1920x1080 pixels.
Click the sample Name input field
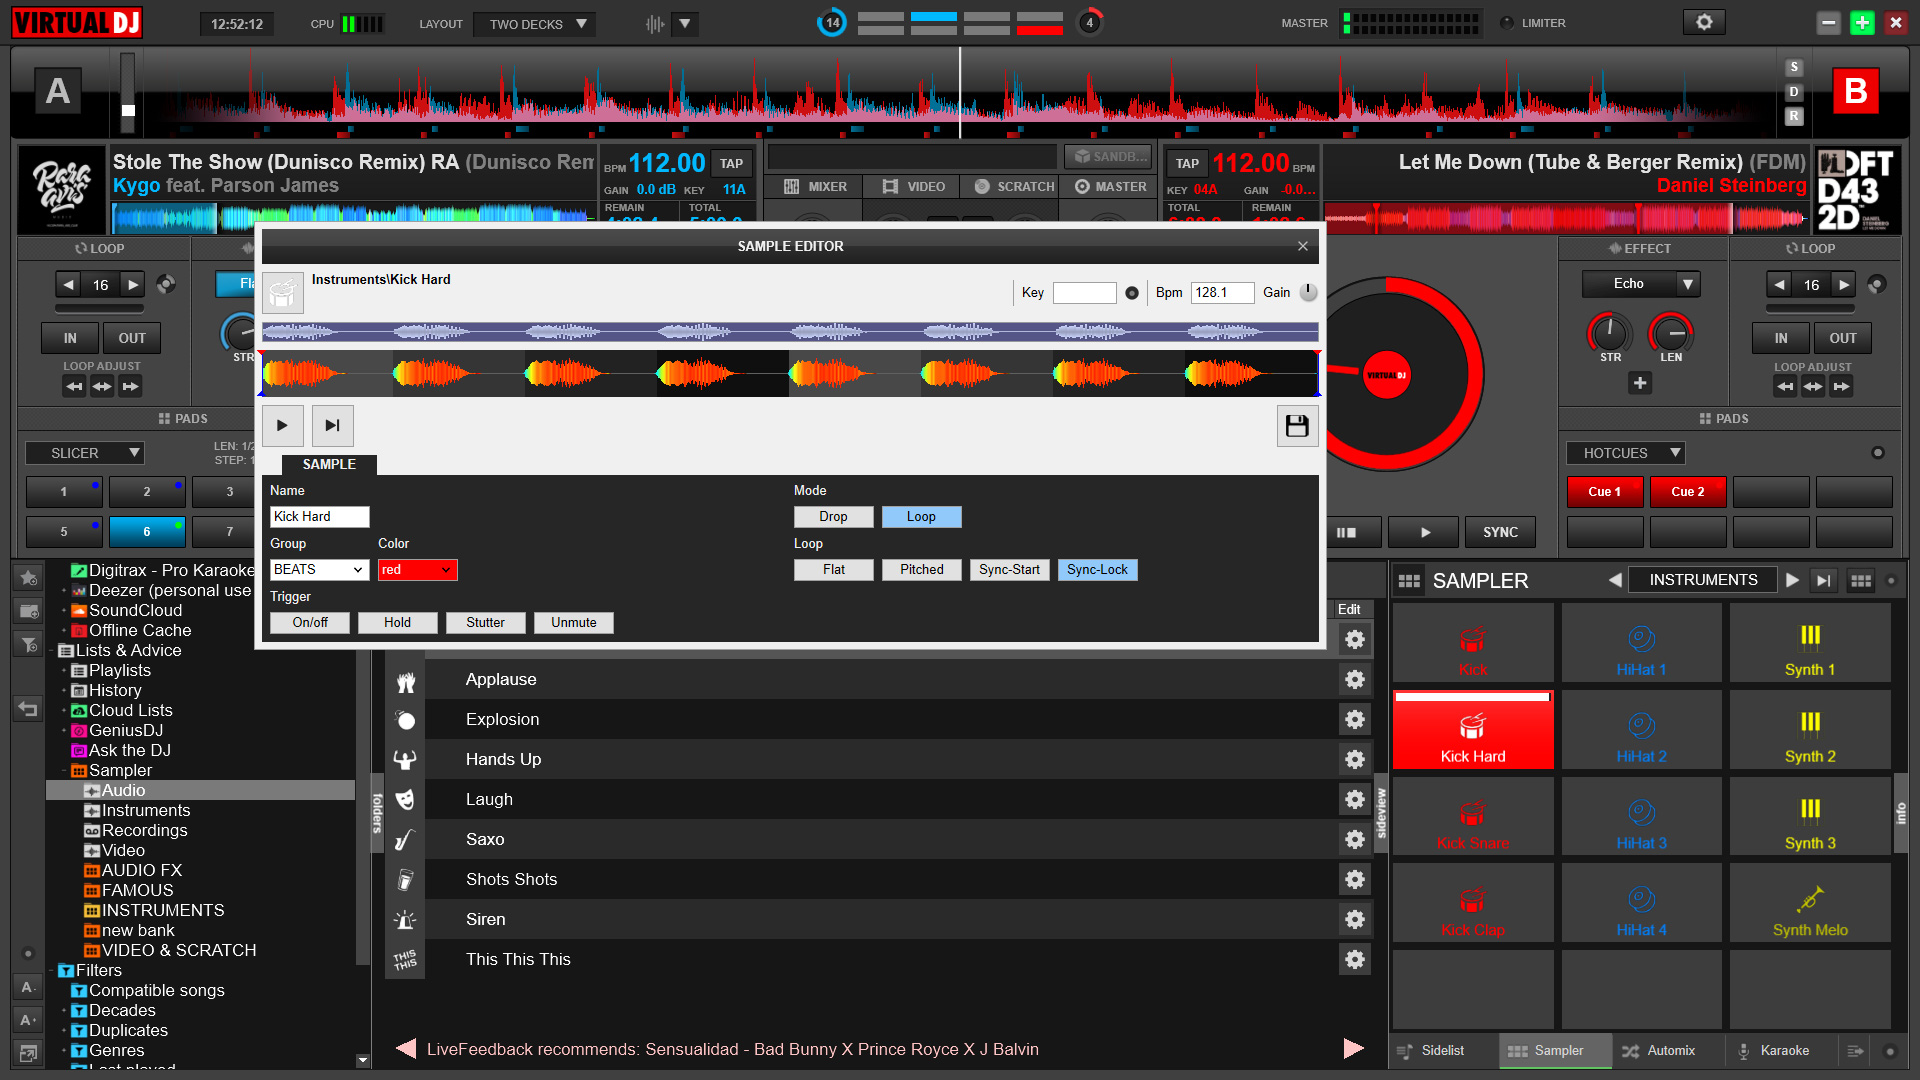[x=319, y=517]
